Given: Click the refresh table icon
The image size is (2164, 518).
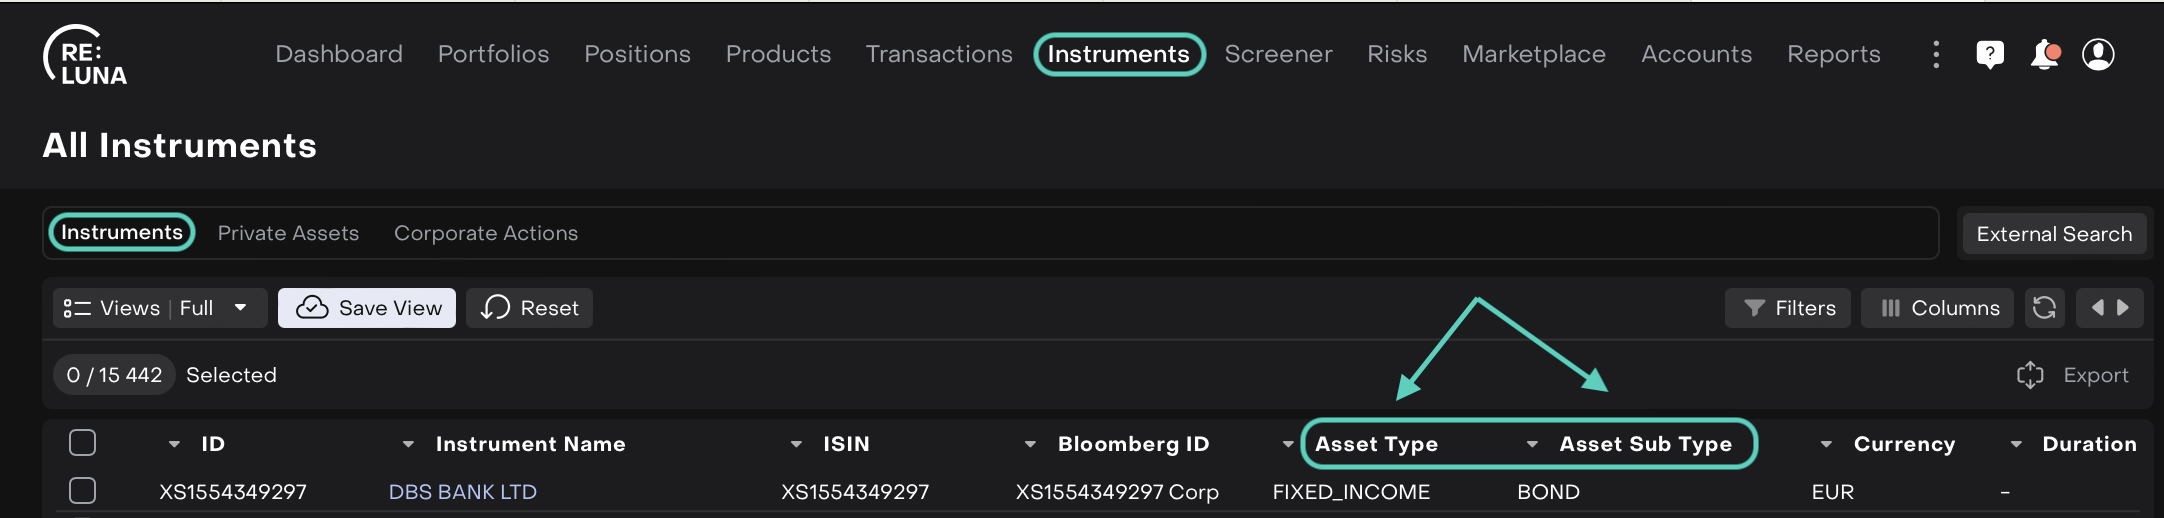Looking at the screenshot, I should tap(2045, 308).
